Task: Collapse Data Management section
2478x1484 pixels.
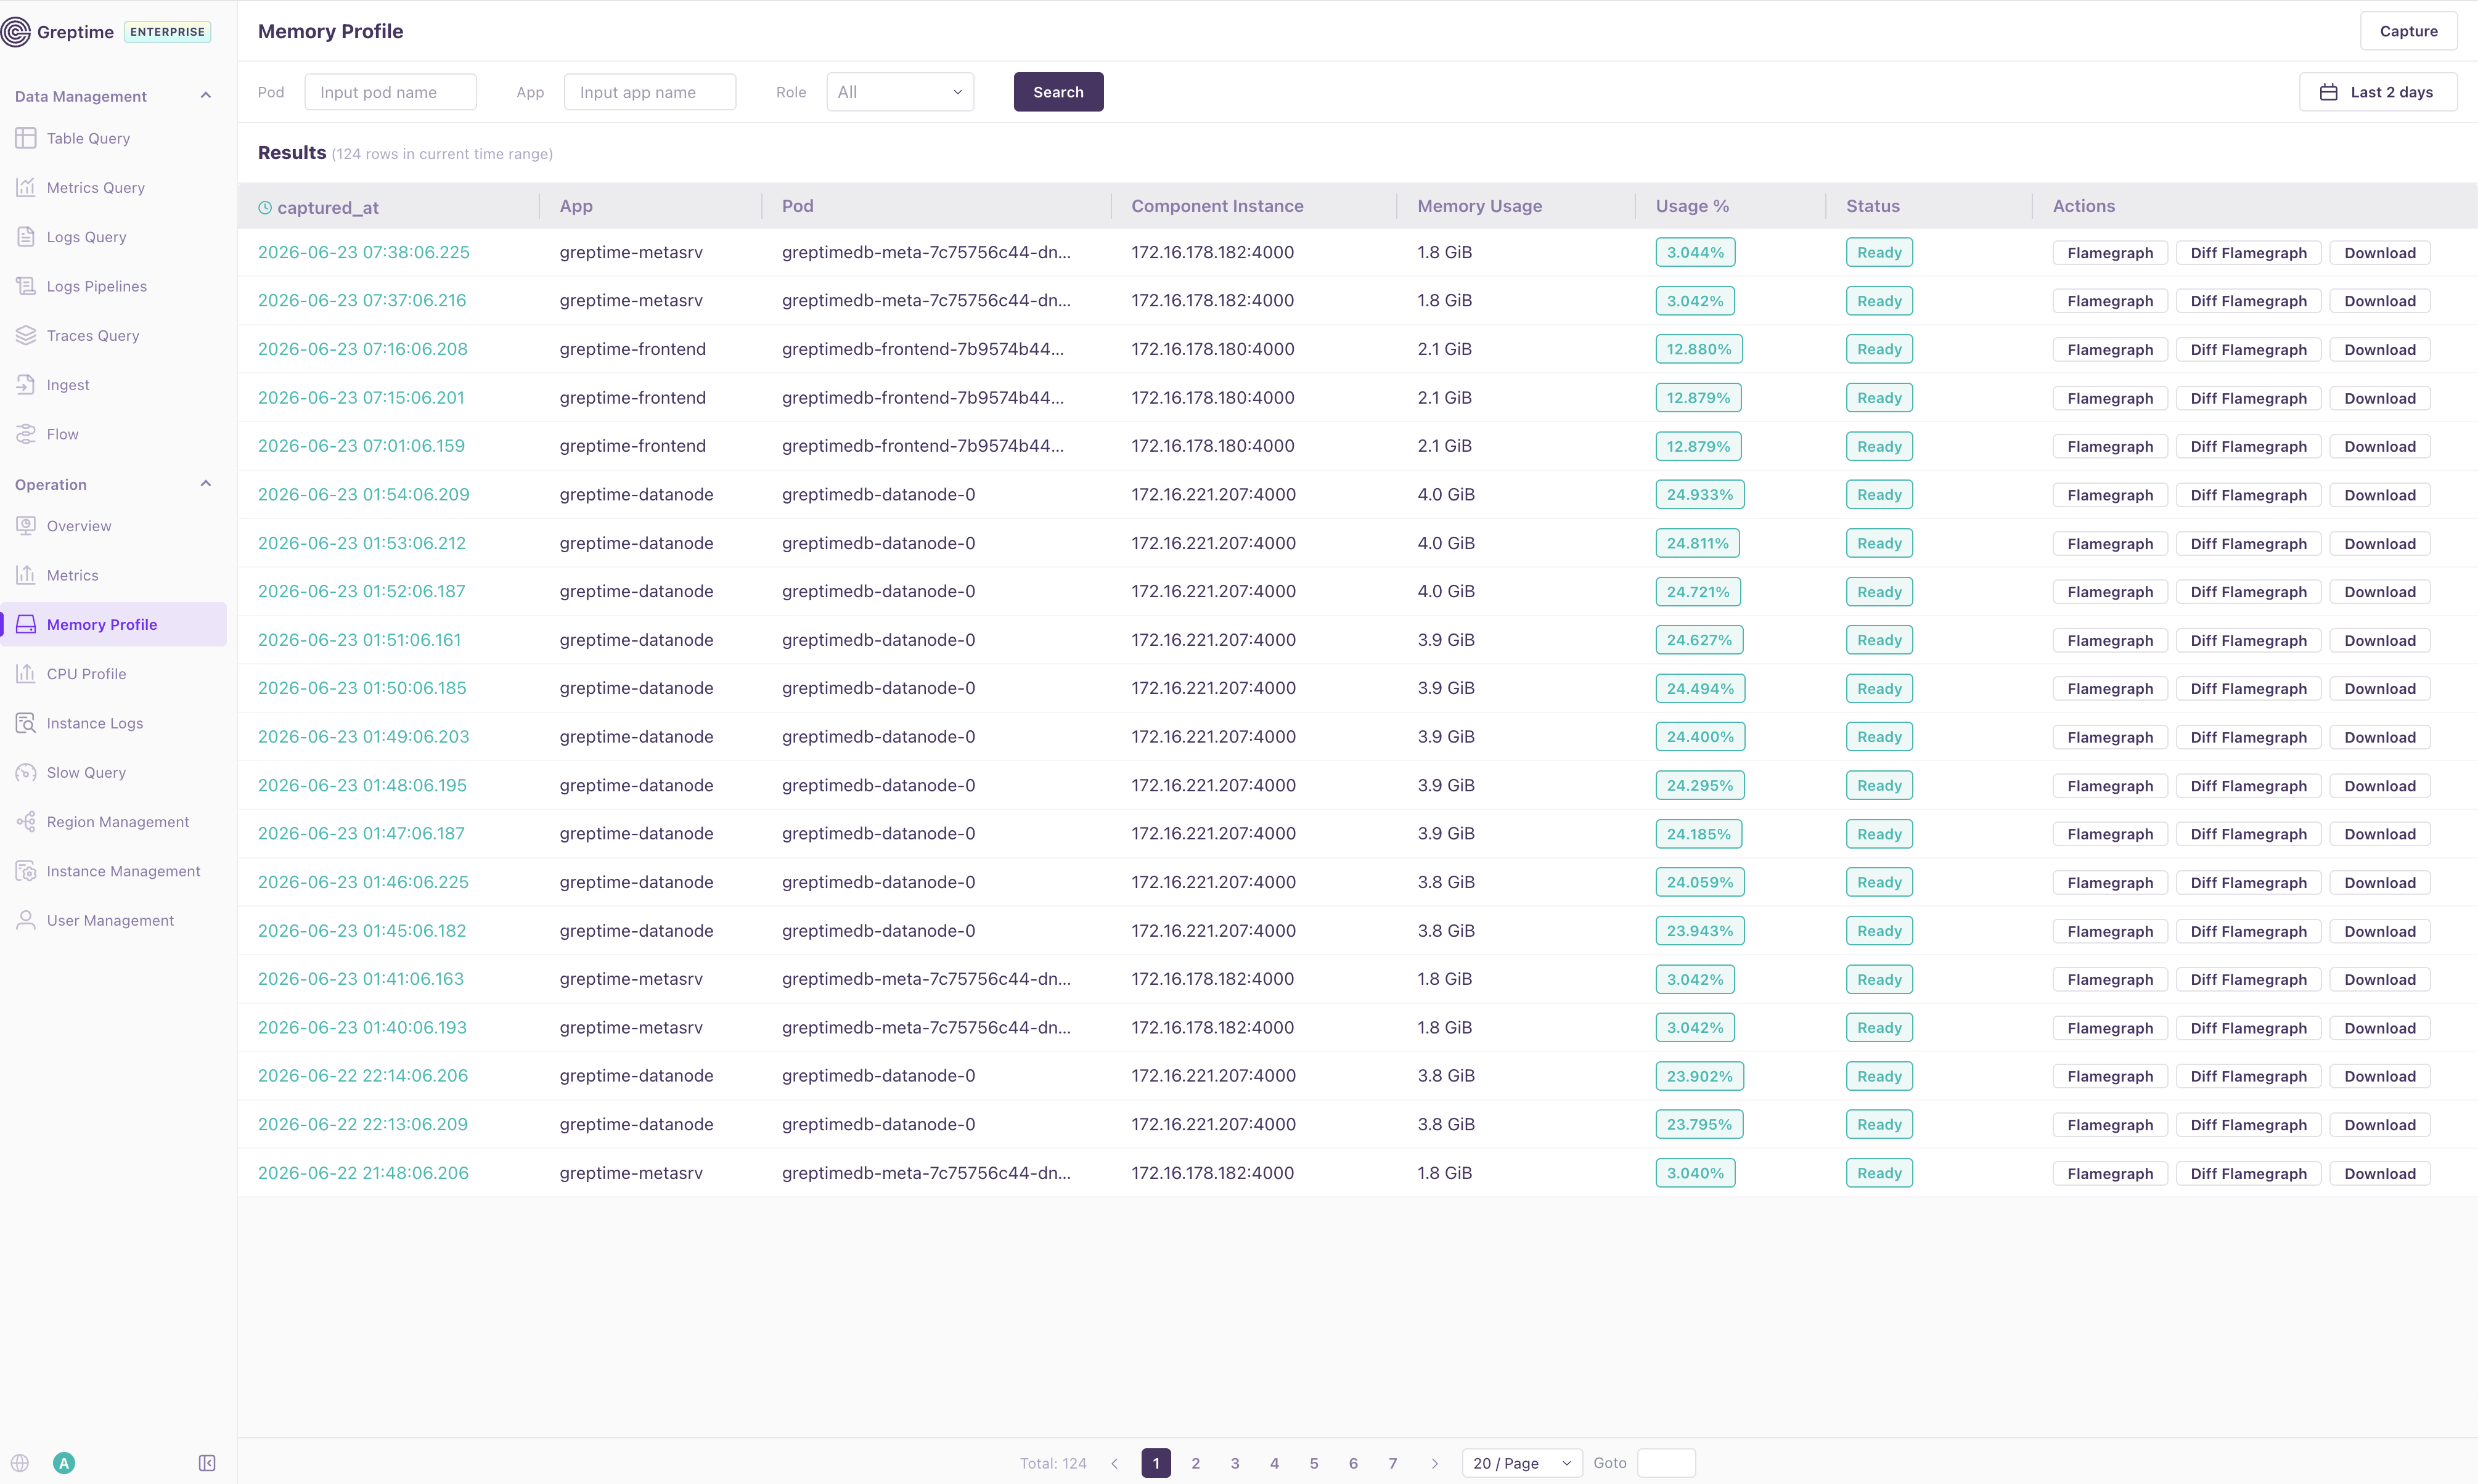Action: [x=206, y=96]
